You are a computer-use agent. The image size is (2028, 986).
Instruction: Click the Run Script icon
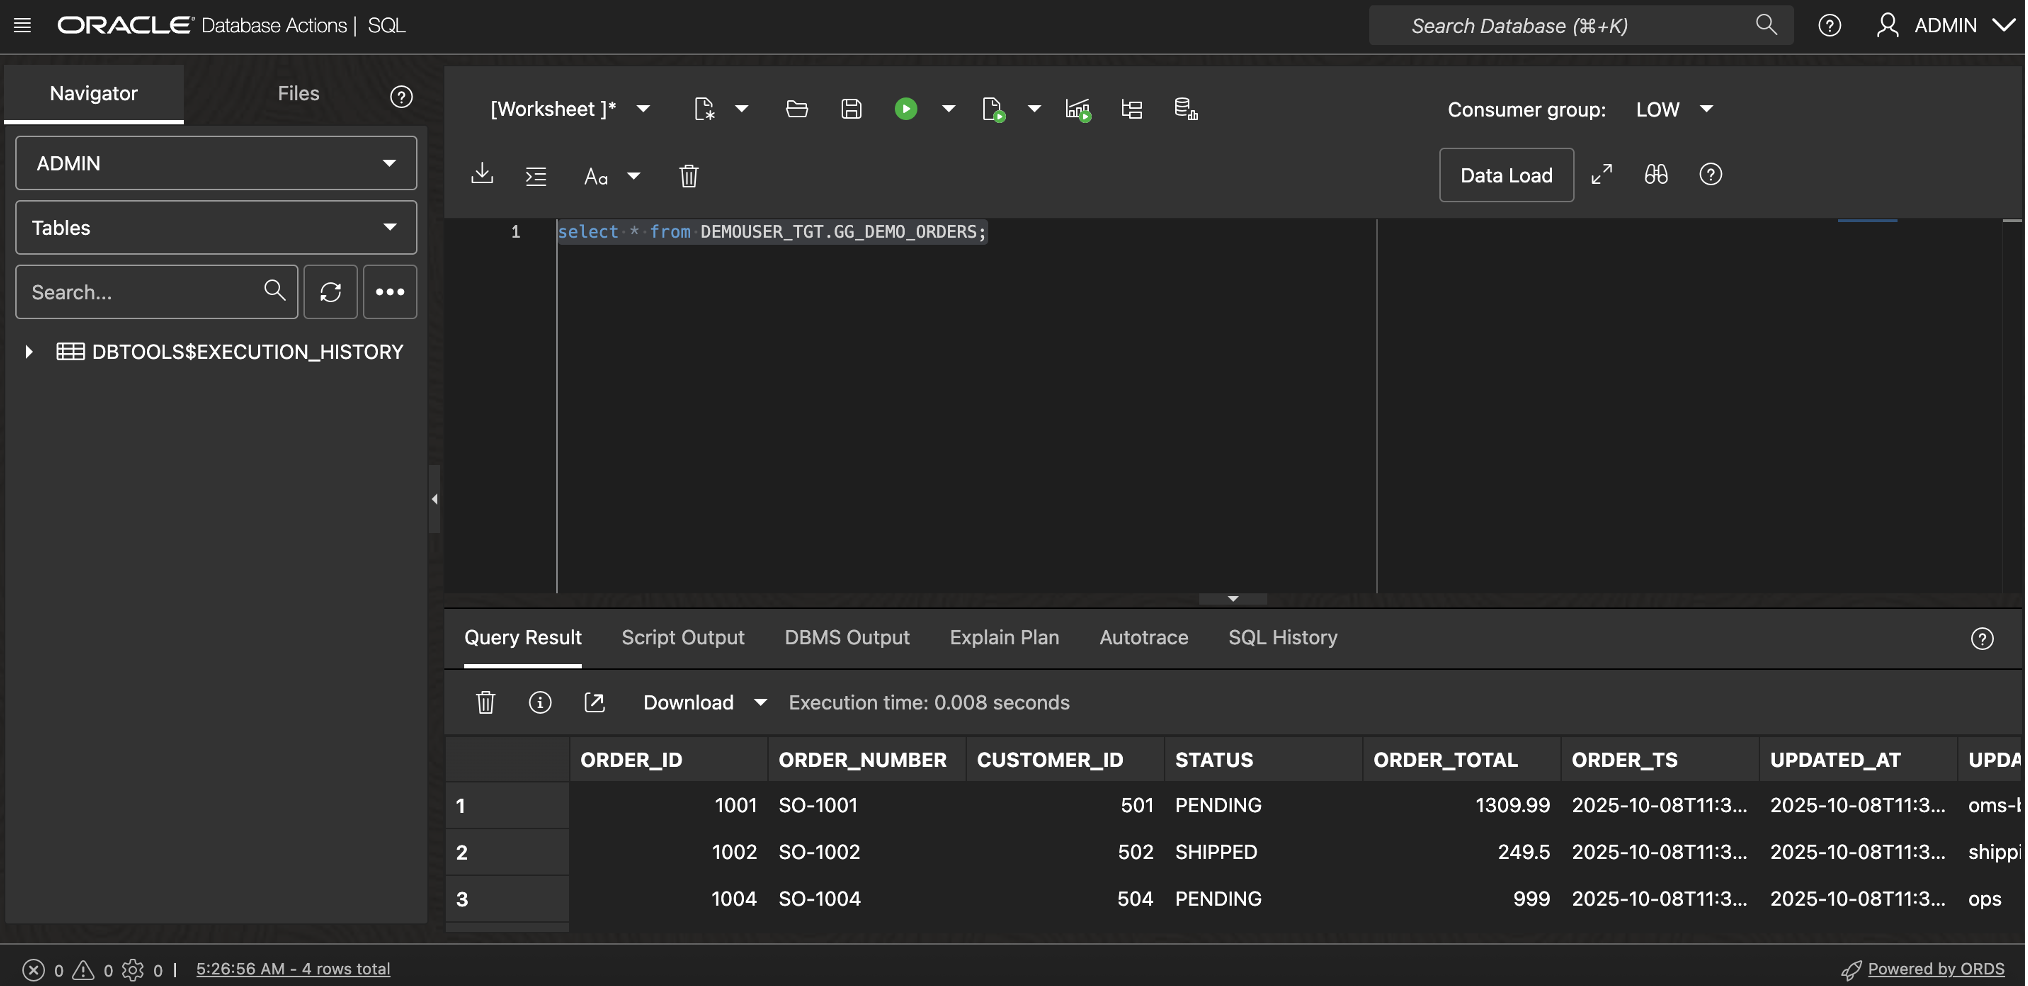(992, 109)
